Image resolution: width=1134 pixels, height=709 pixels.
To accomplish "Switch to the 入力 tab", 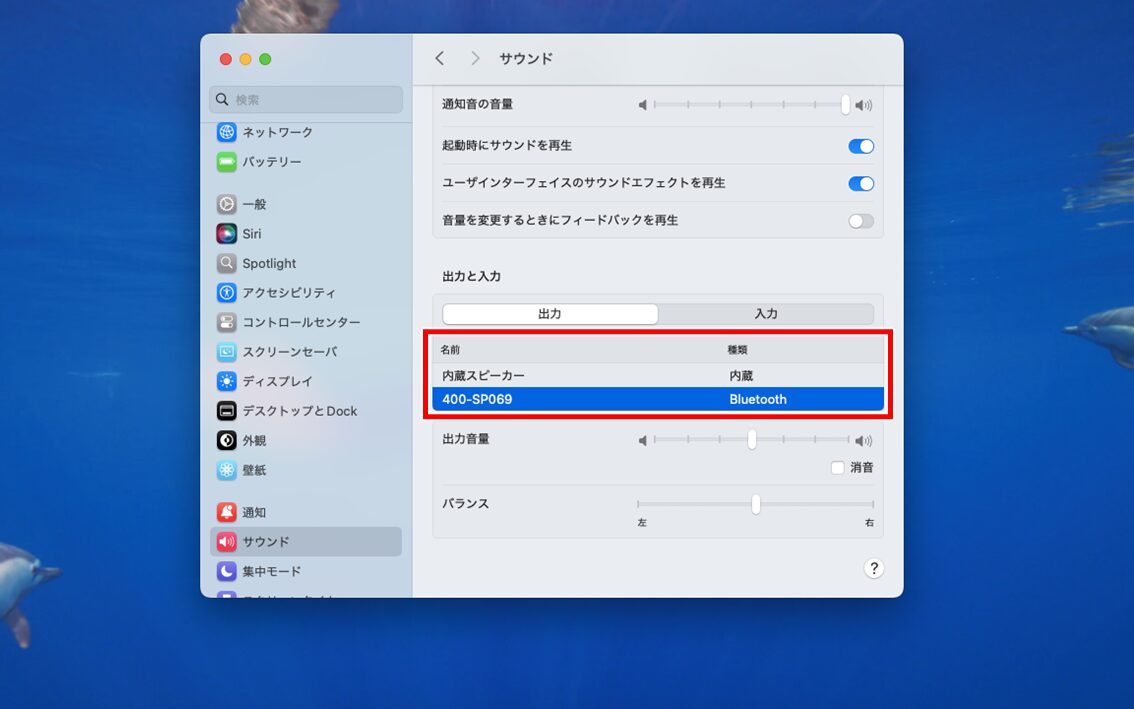I will pyautogui.click(x=766, y=313).
